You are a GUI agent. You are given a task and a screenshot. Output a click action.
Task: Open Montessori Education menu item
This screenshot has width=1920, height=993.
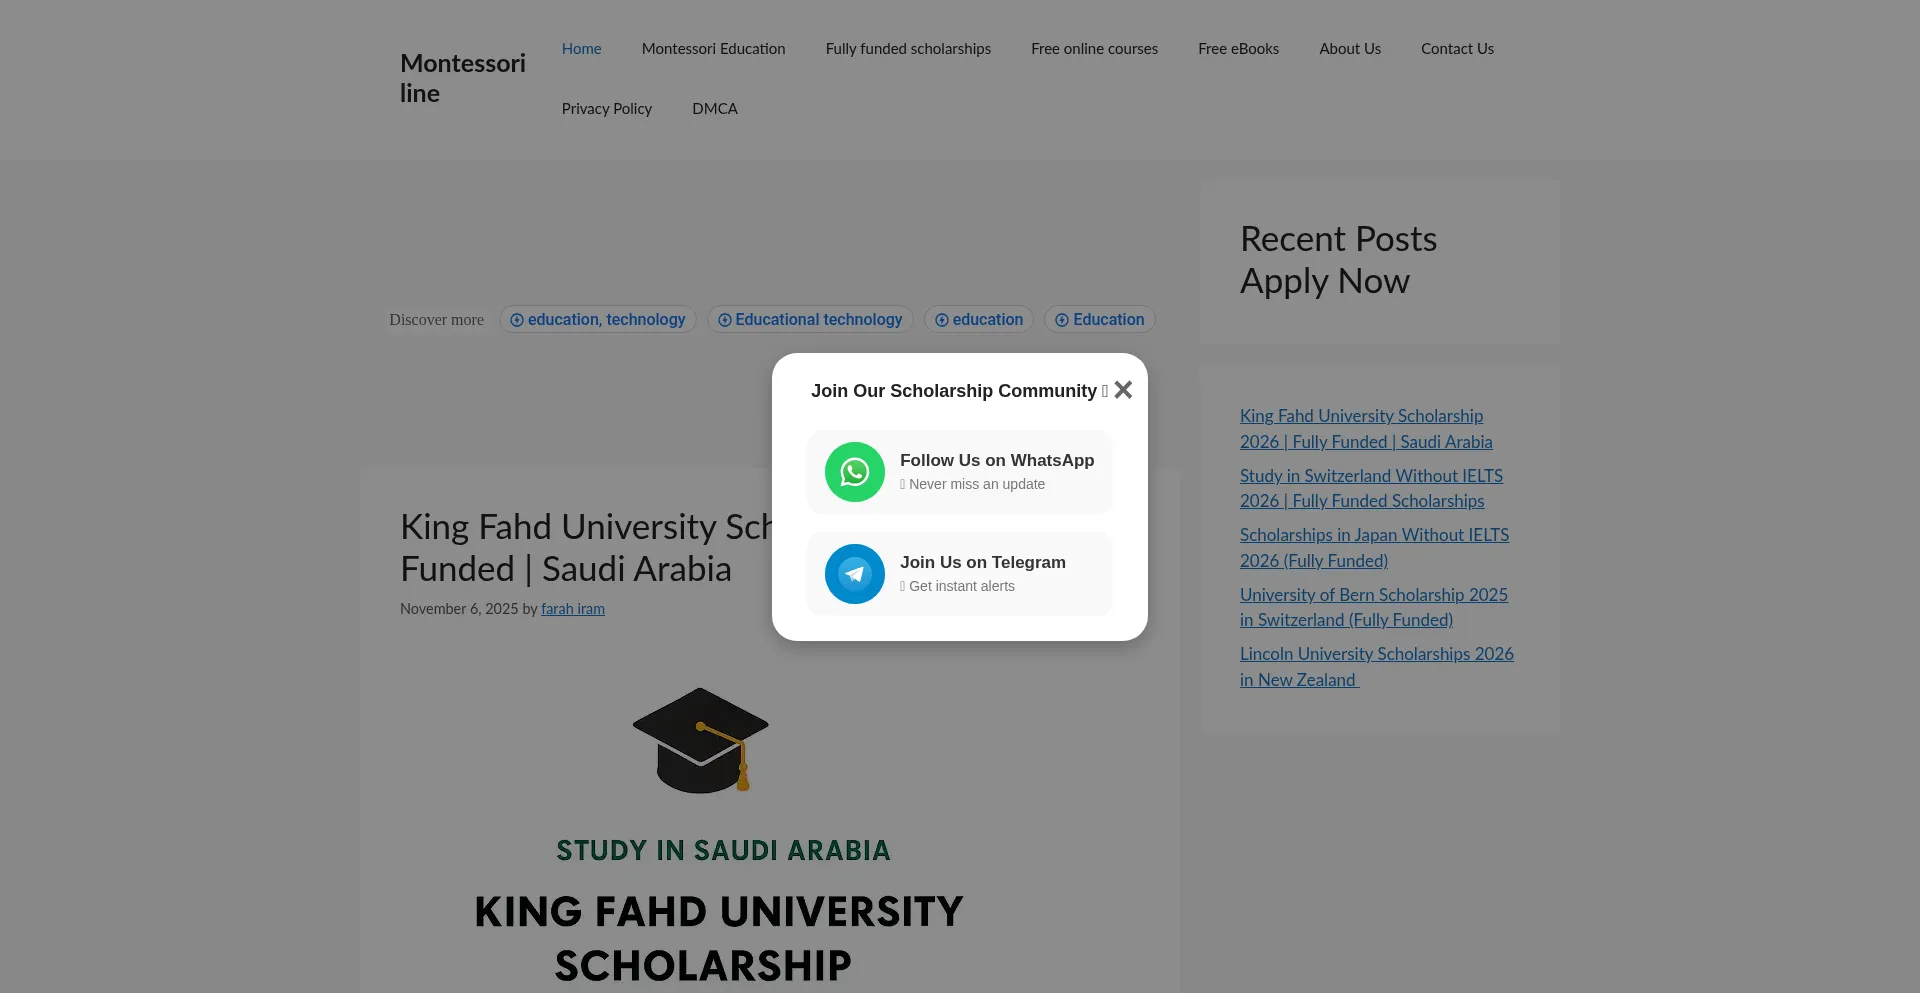713,49
